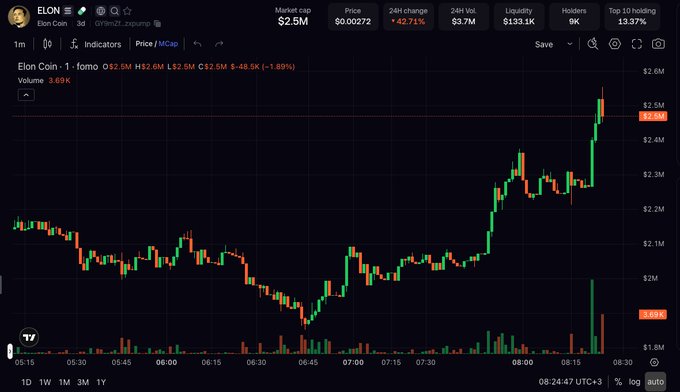Image resolution: width=680 pixels, height=392 pixels.
Task: Toggle log scale
Action: tap(634, 382)
